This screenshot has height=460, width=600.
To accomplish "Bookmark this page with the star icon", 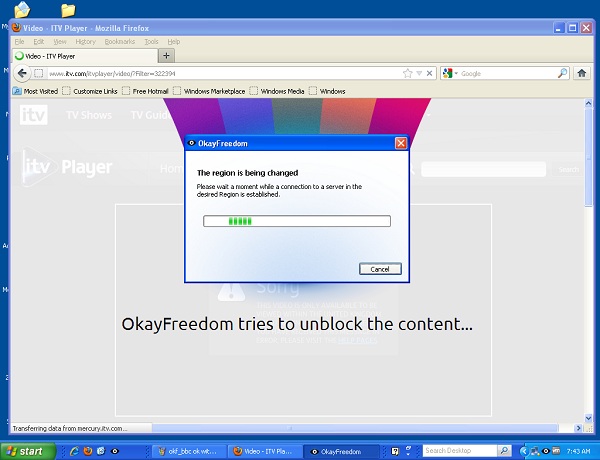I will pyautogui.click(x=408, y=73).
